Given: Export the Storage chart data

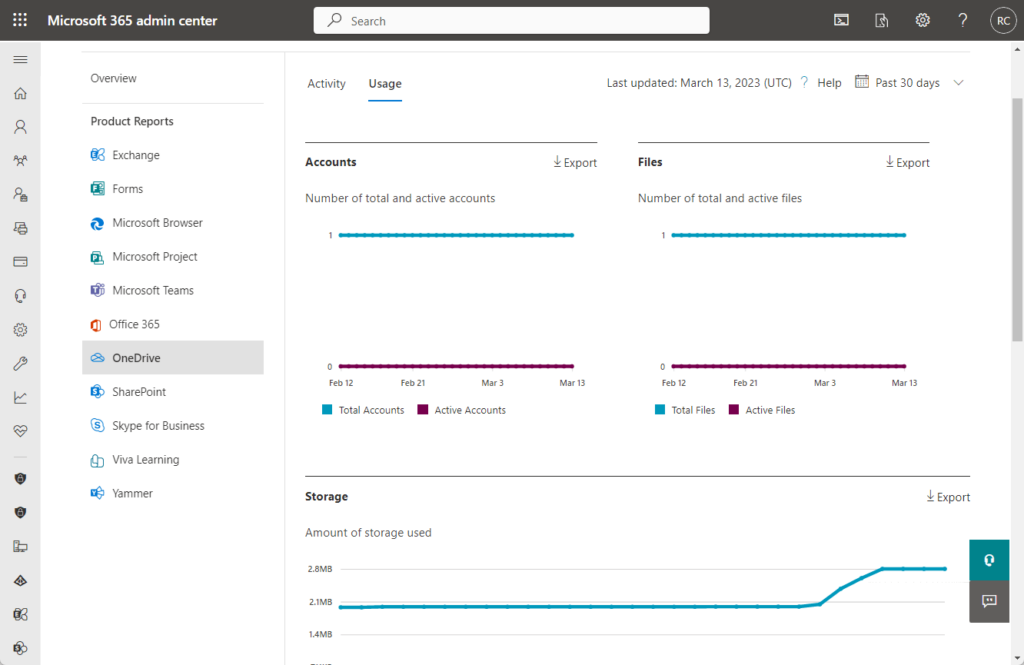Looking at the screenshot, I should tap(948, 496).
